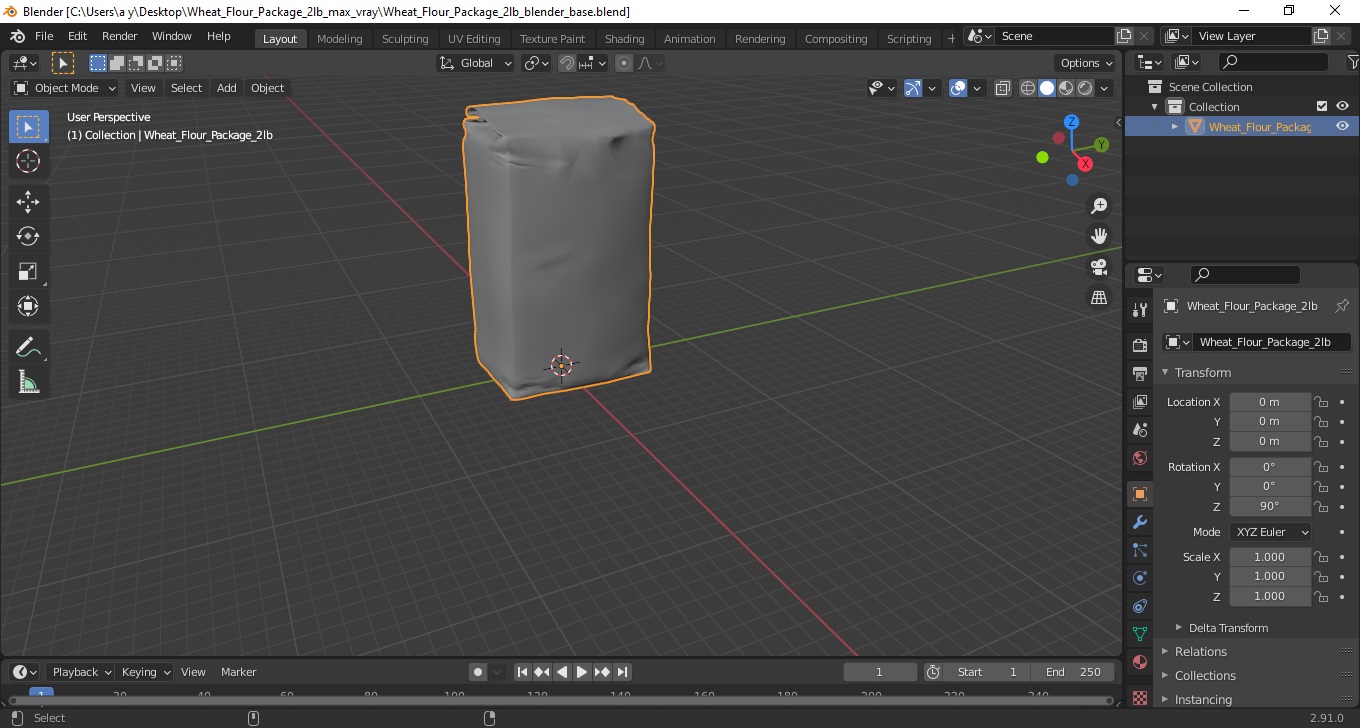Jump to the end frame button
Screen dimensions: 1360x728
point(622,672)
